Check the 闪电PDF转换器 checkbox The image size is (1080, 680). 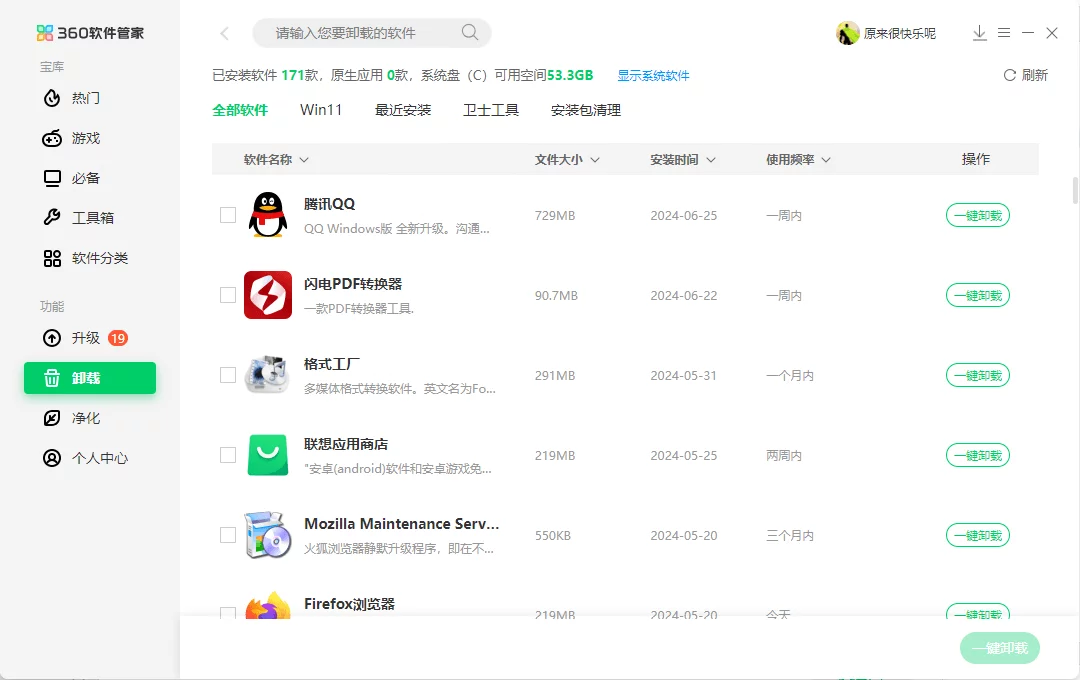[228, 295]
